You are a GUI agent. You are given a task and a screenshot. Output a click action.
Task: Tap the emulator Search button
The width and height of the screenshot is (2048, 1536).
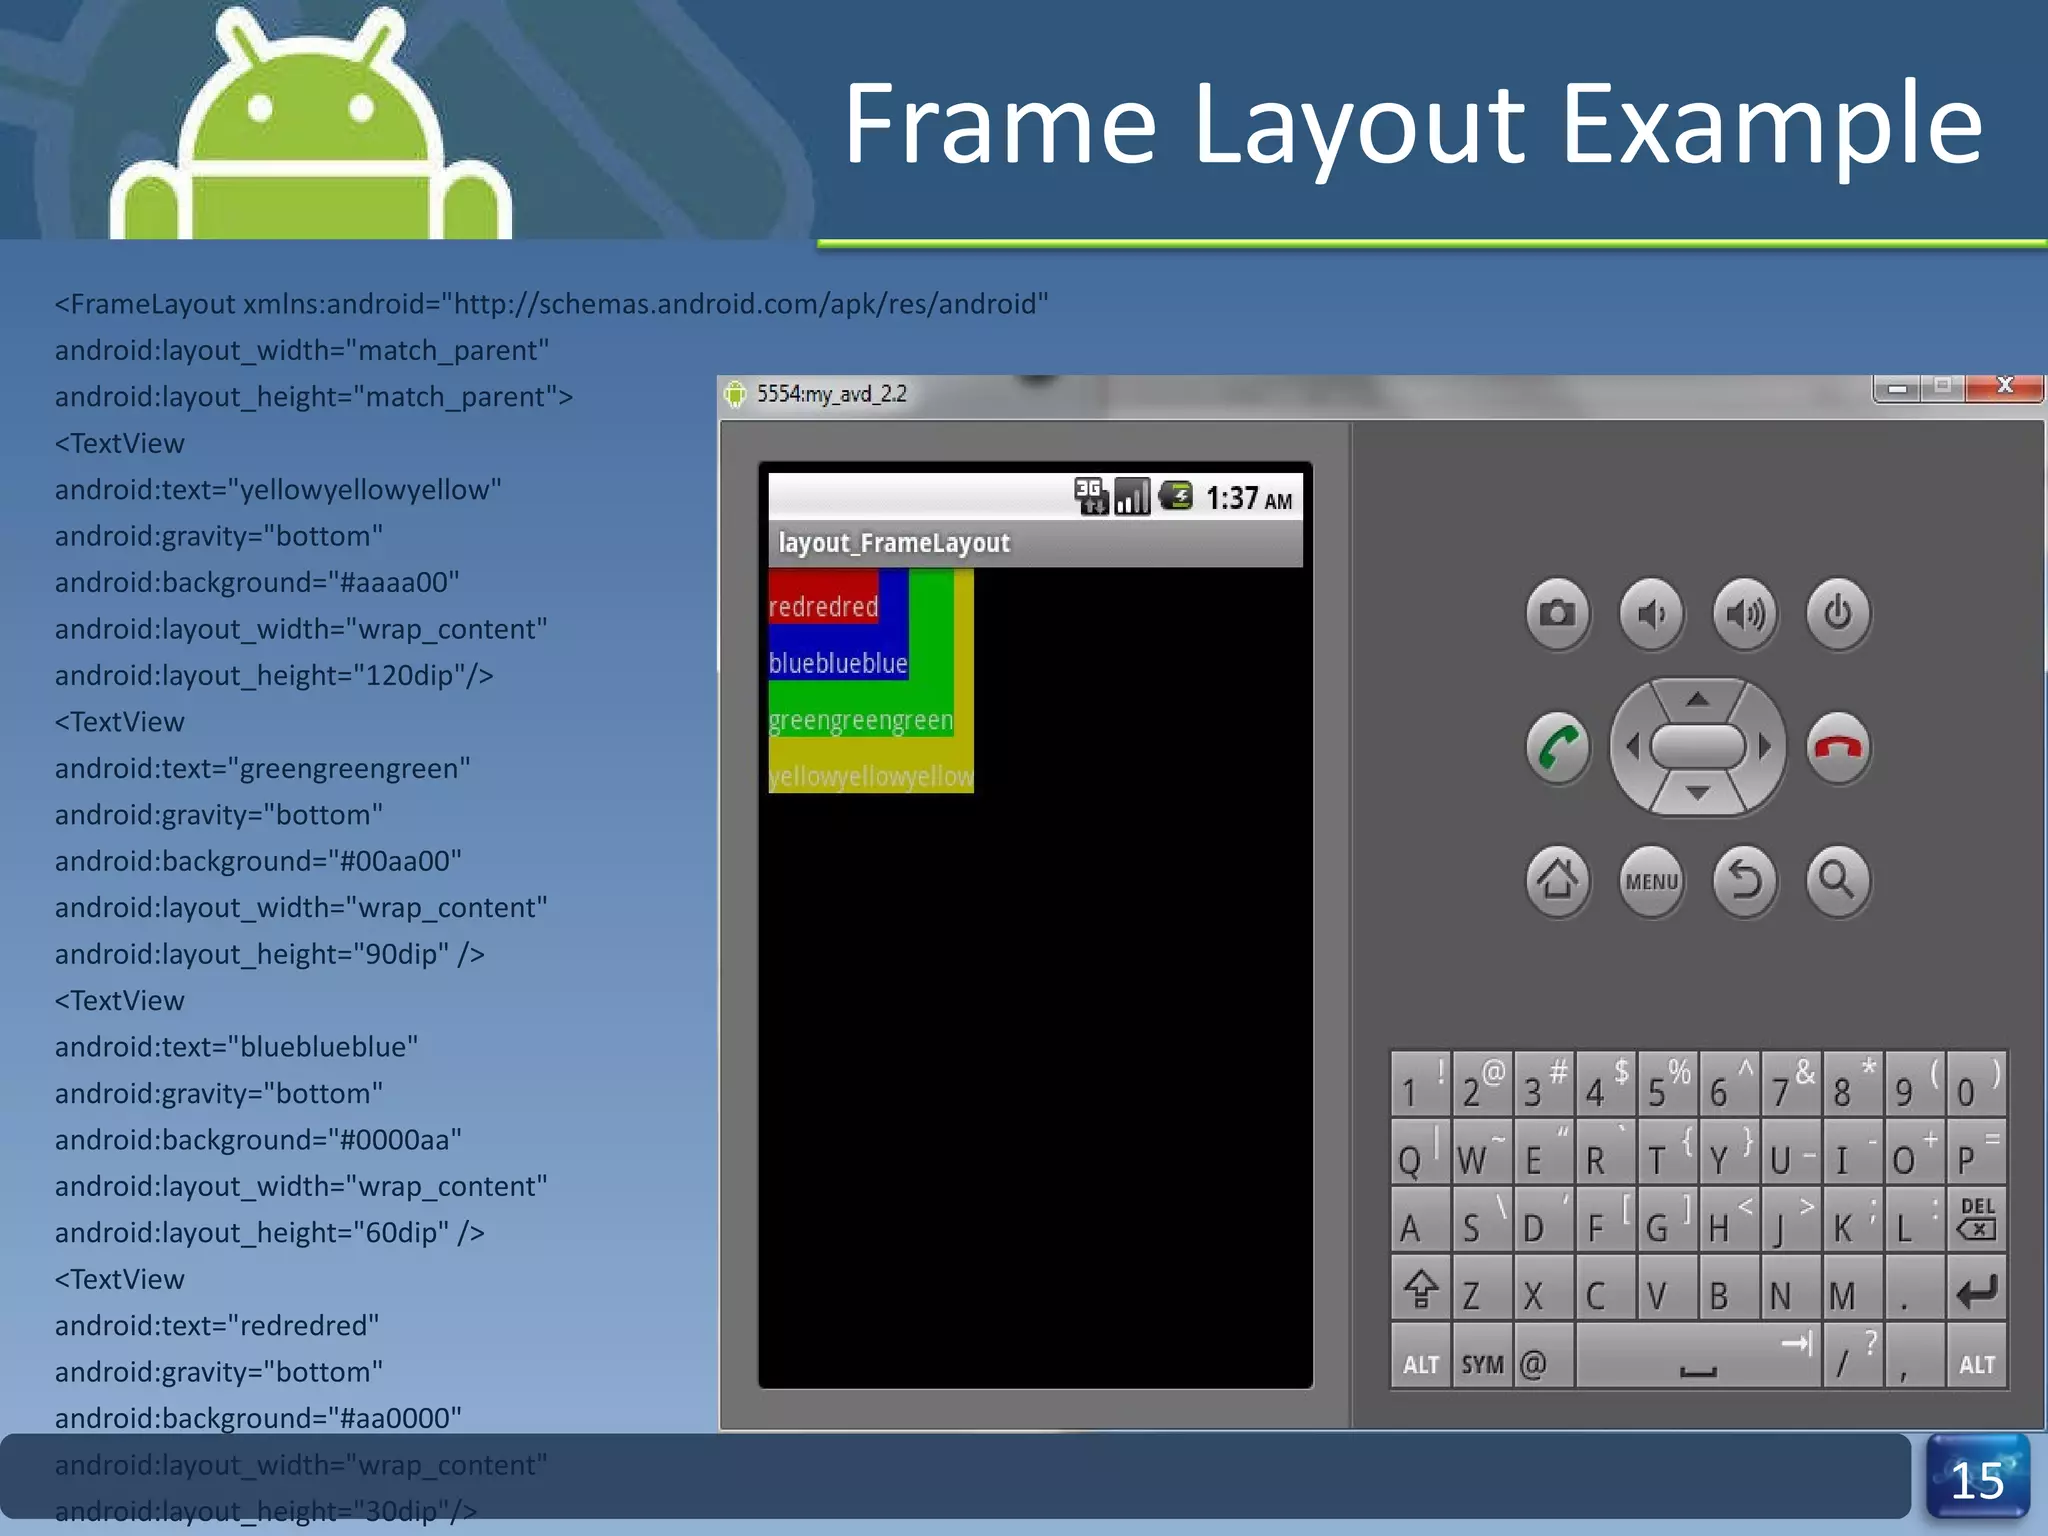point(1838,881)
